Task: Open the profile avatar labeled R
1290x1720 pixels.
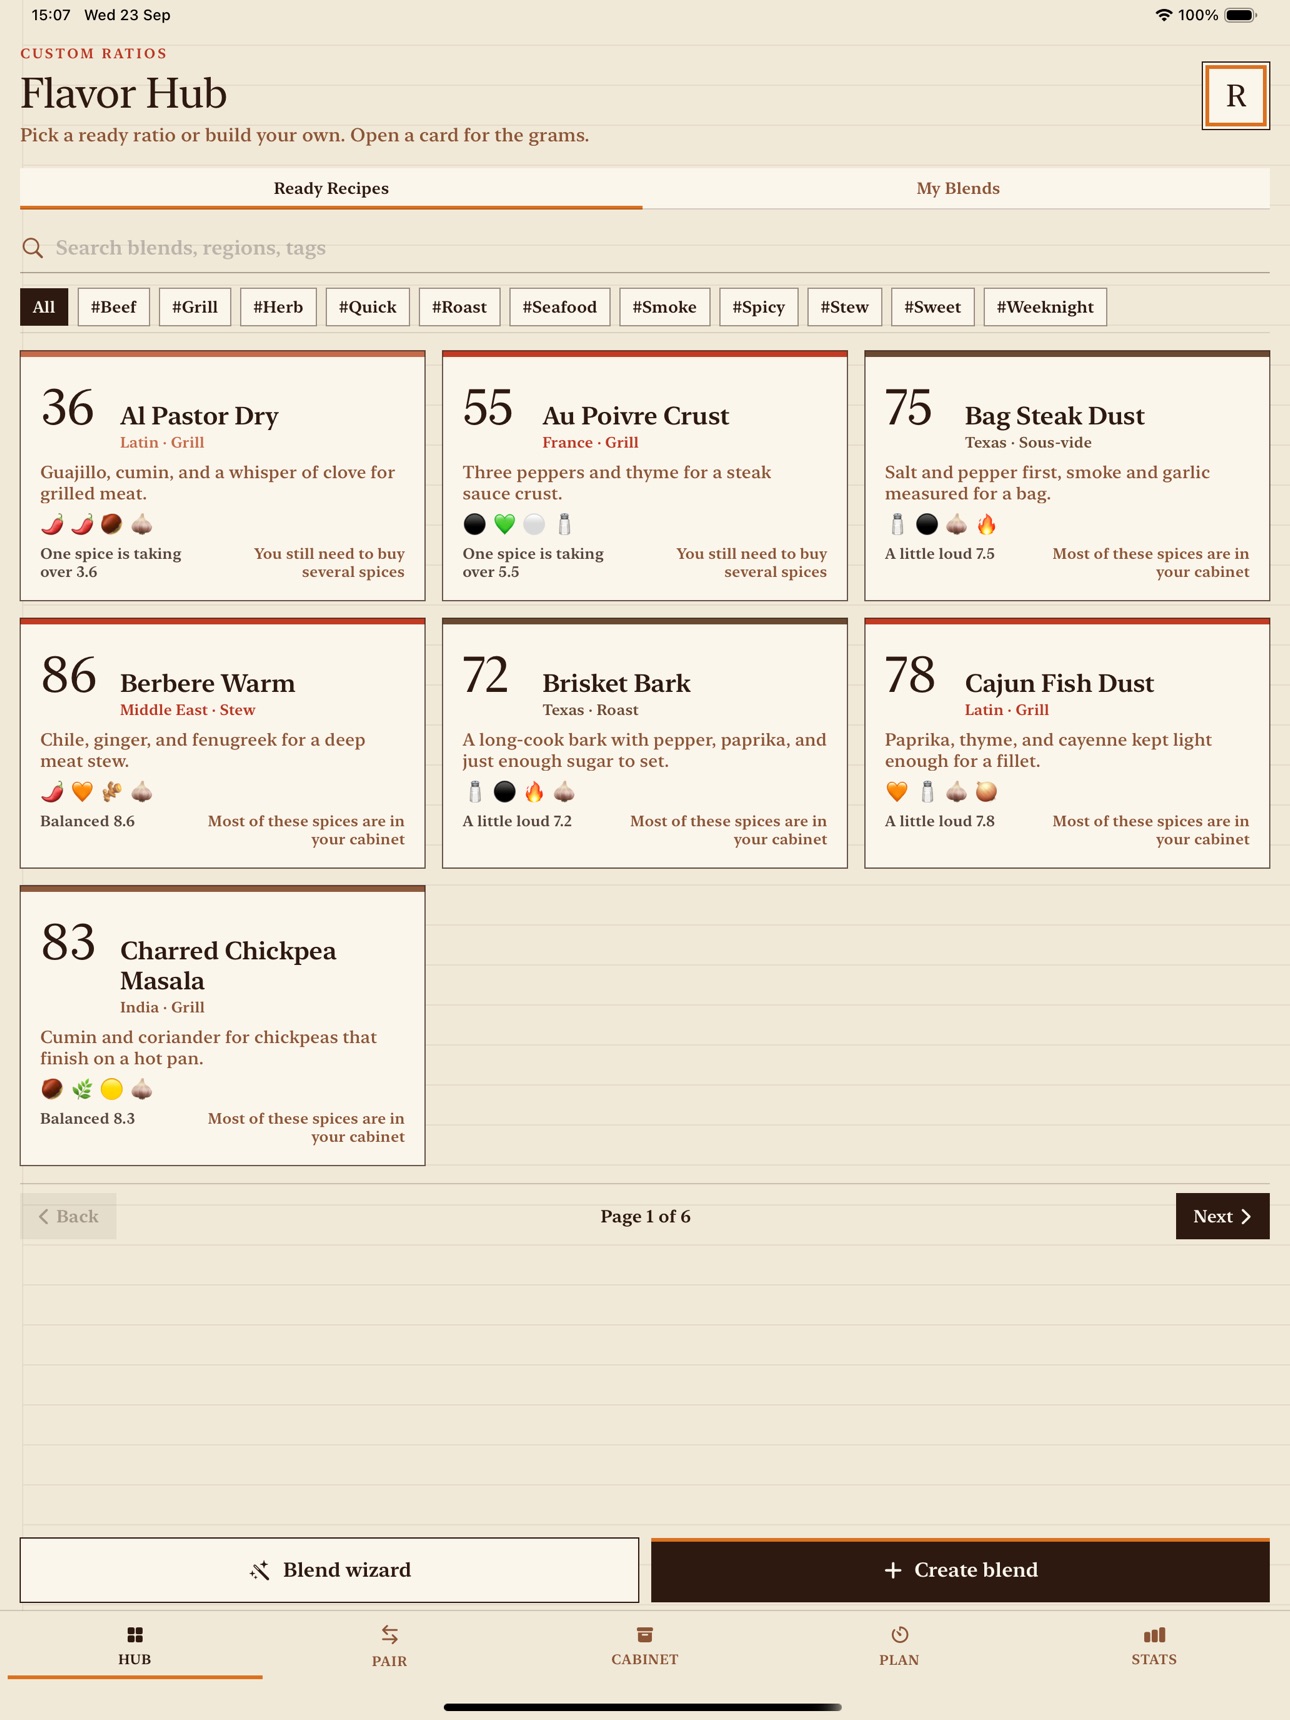Action: [1235, 96]
